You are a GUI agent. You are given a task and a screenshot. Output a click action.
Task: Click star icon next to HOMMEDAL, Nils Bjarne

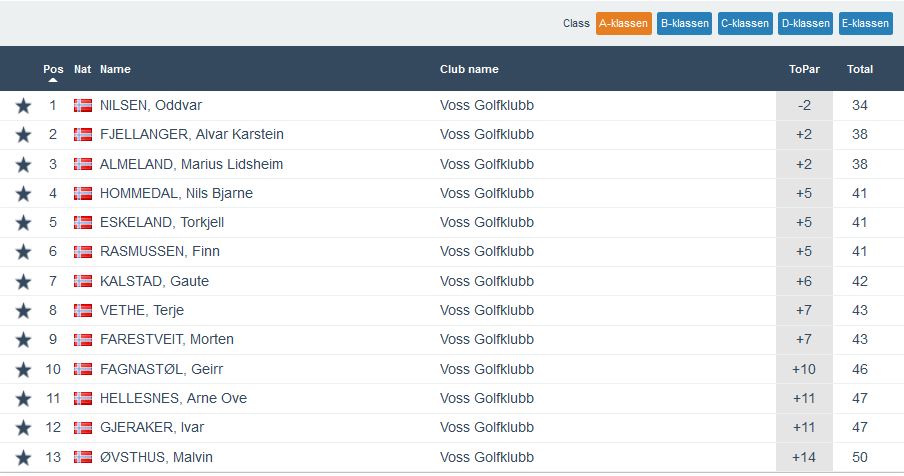pyautogui.click(x=23, y=194)
